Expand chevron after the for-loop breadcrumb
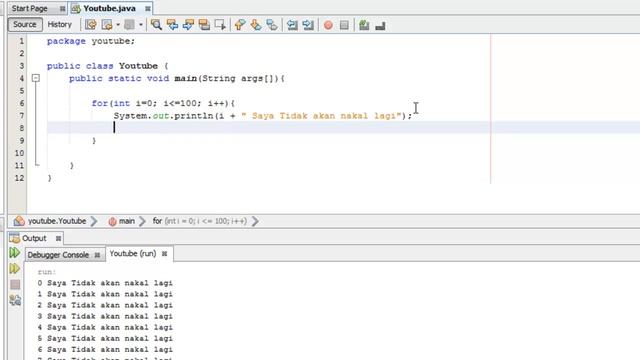 (255, 221)
